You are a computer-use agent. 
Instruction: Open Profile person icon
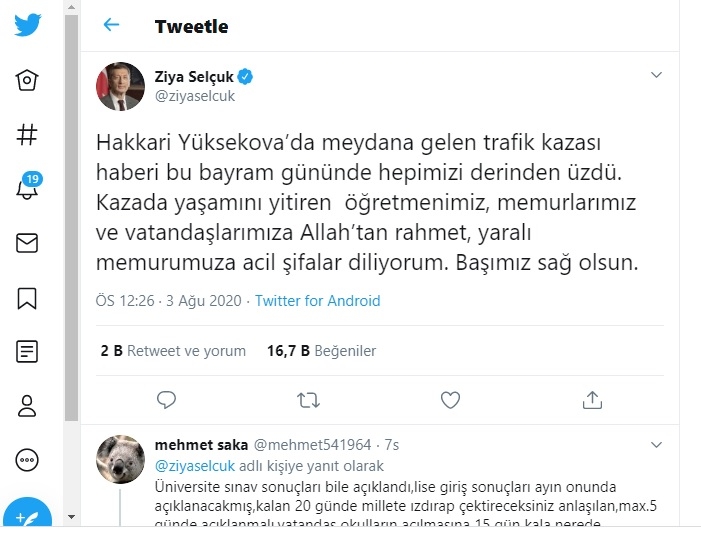click(x=27, y=405)
